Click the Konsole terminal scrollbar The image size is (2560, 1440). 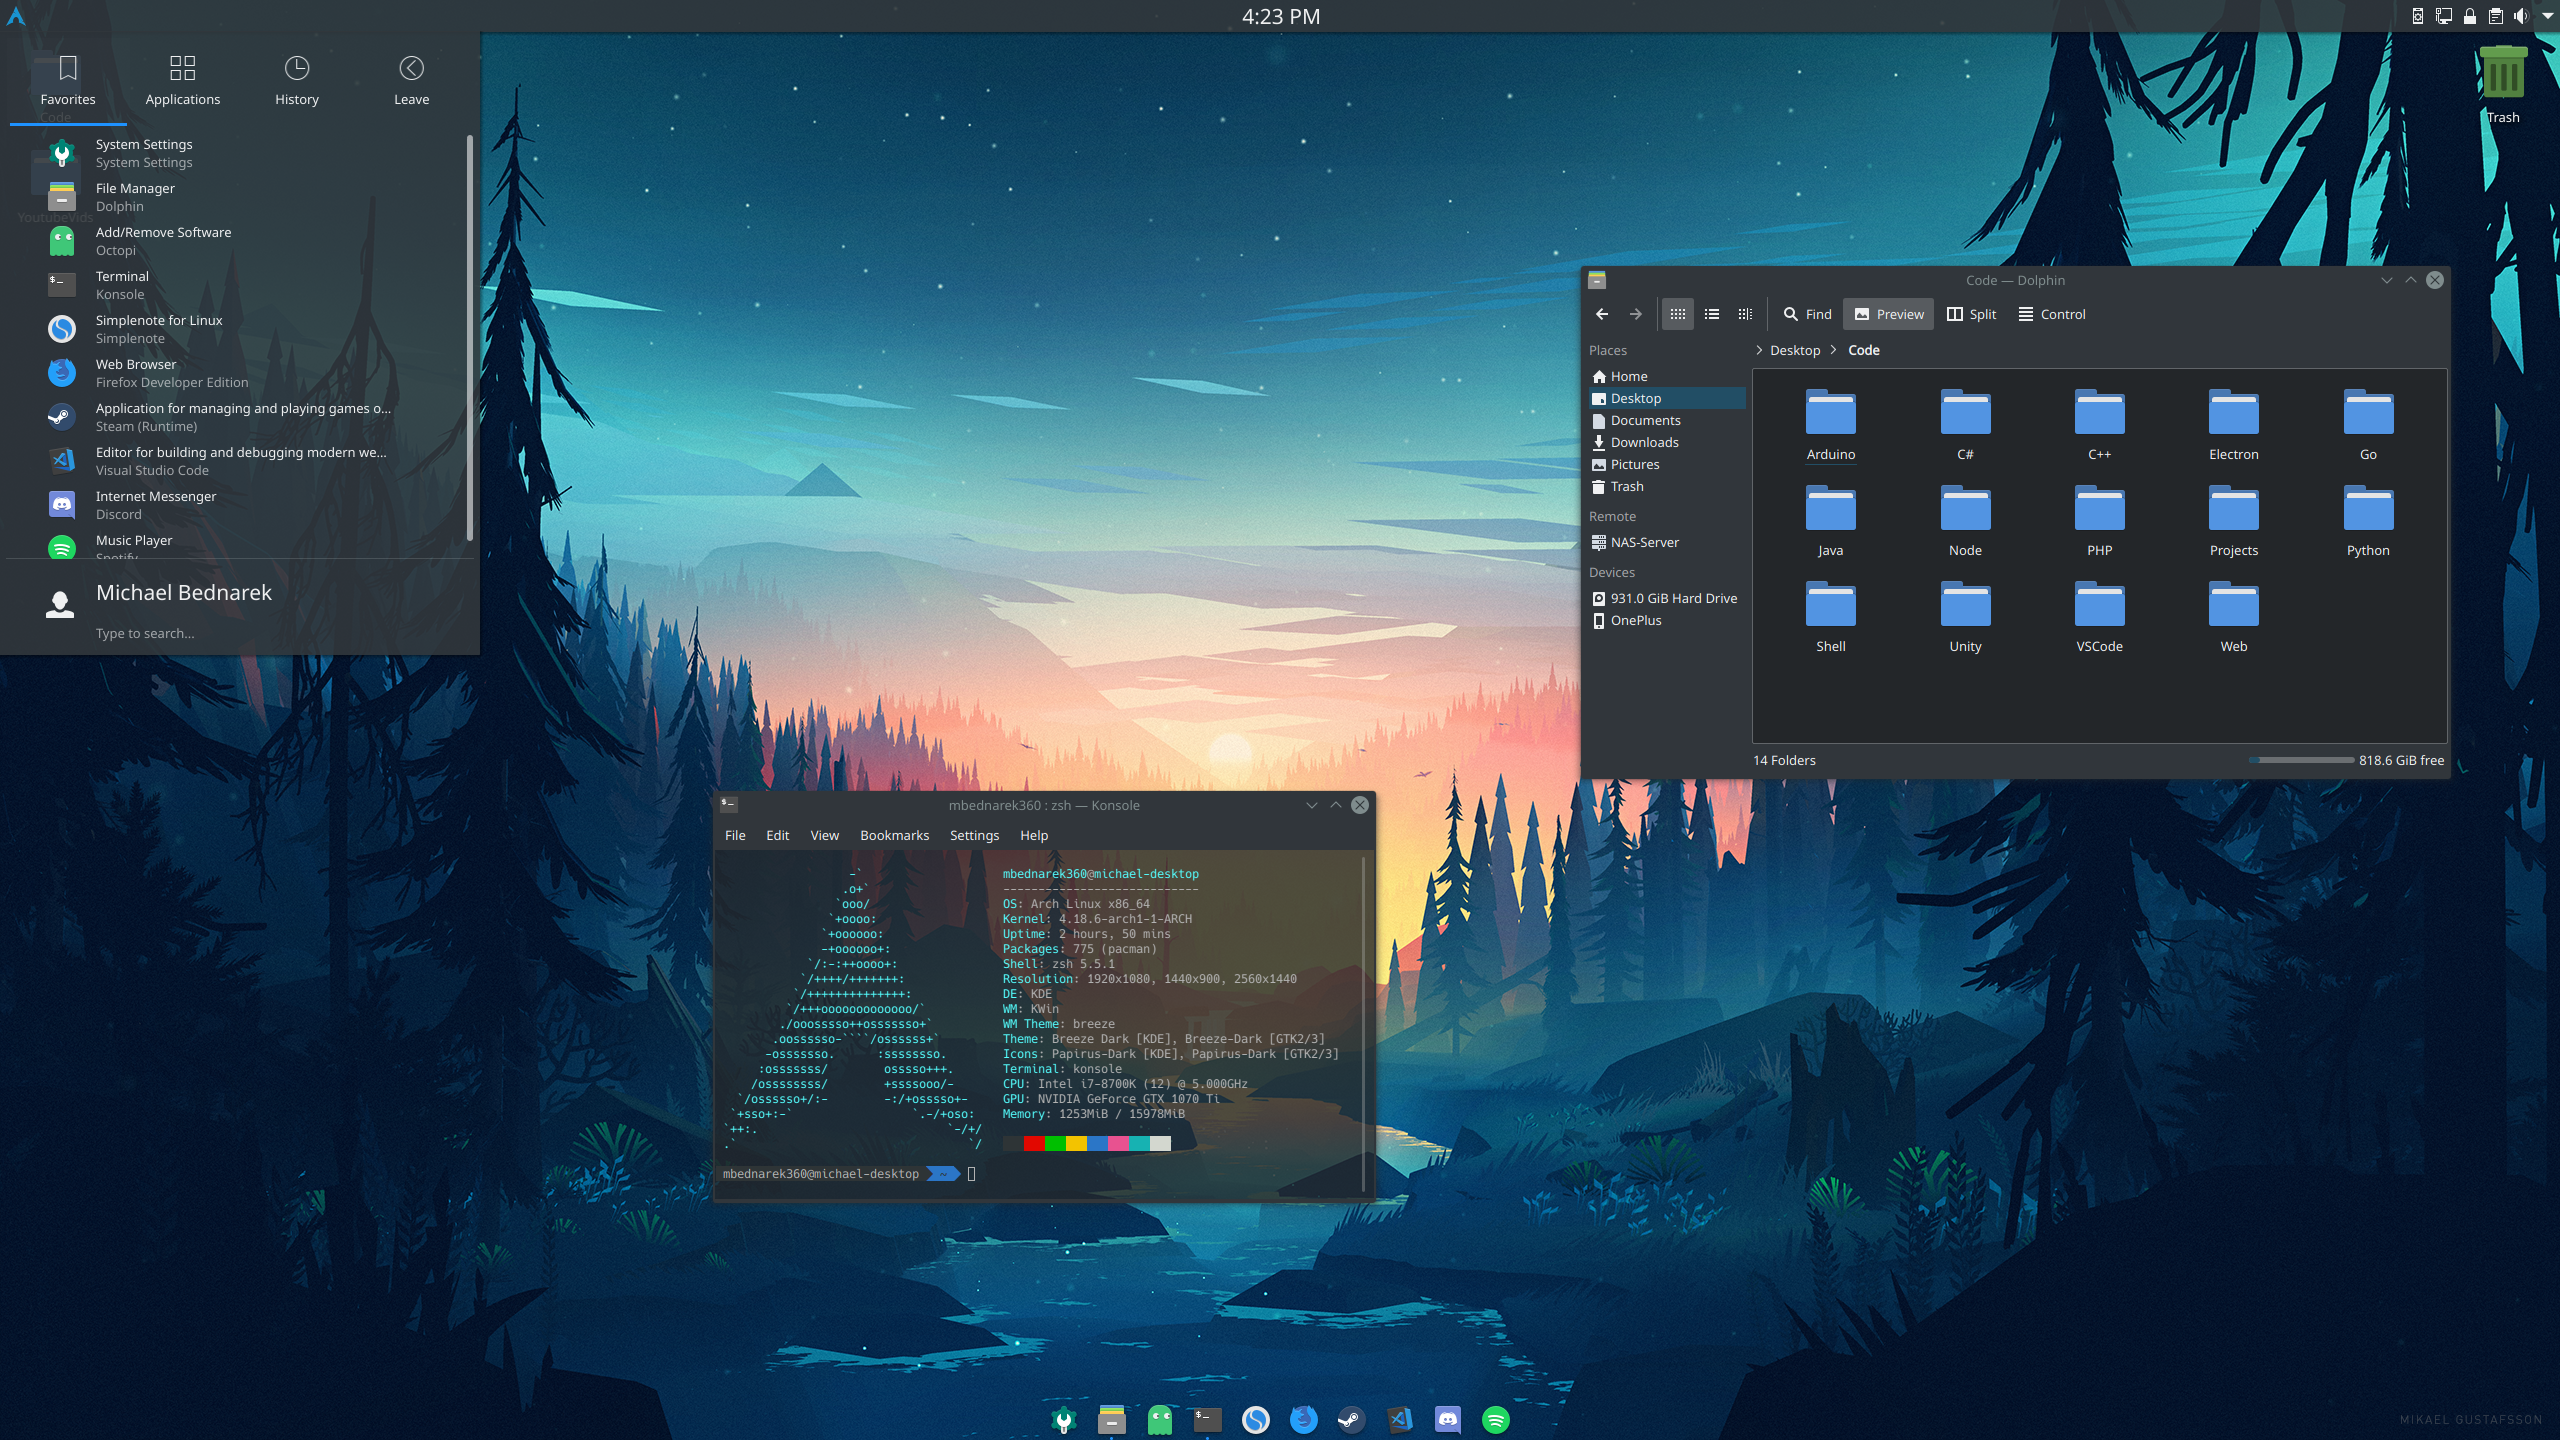pos(1364,1024)
